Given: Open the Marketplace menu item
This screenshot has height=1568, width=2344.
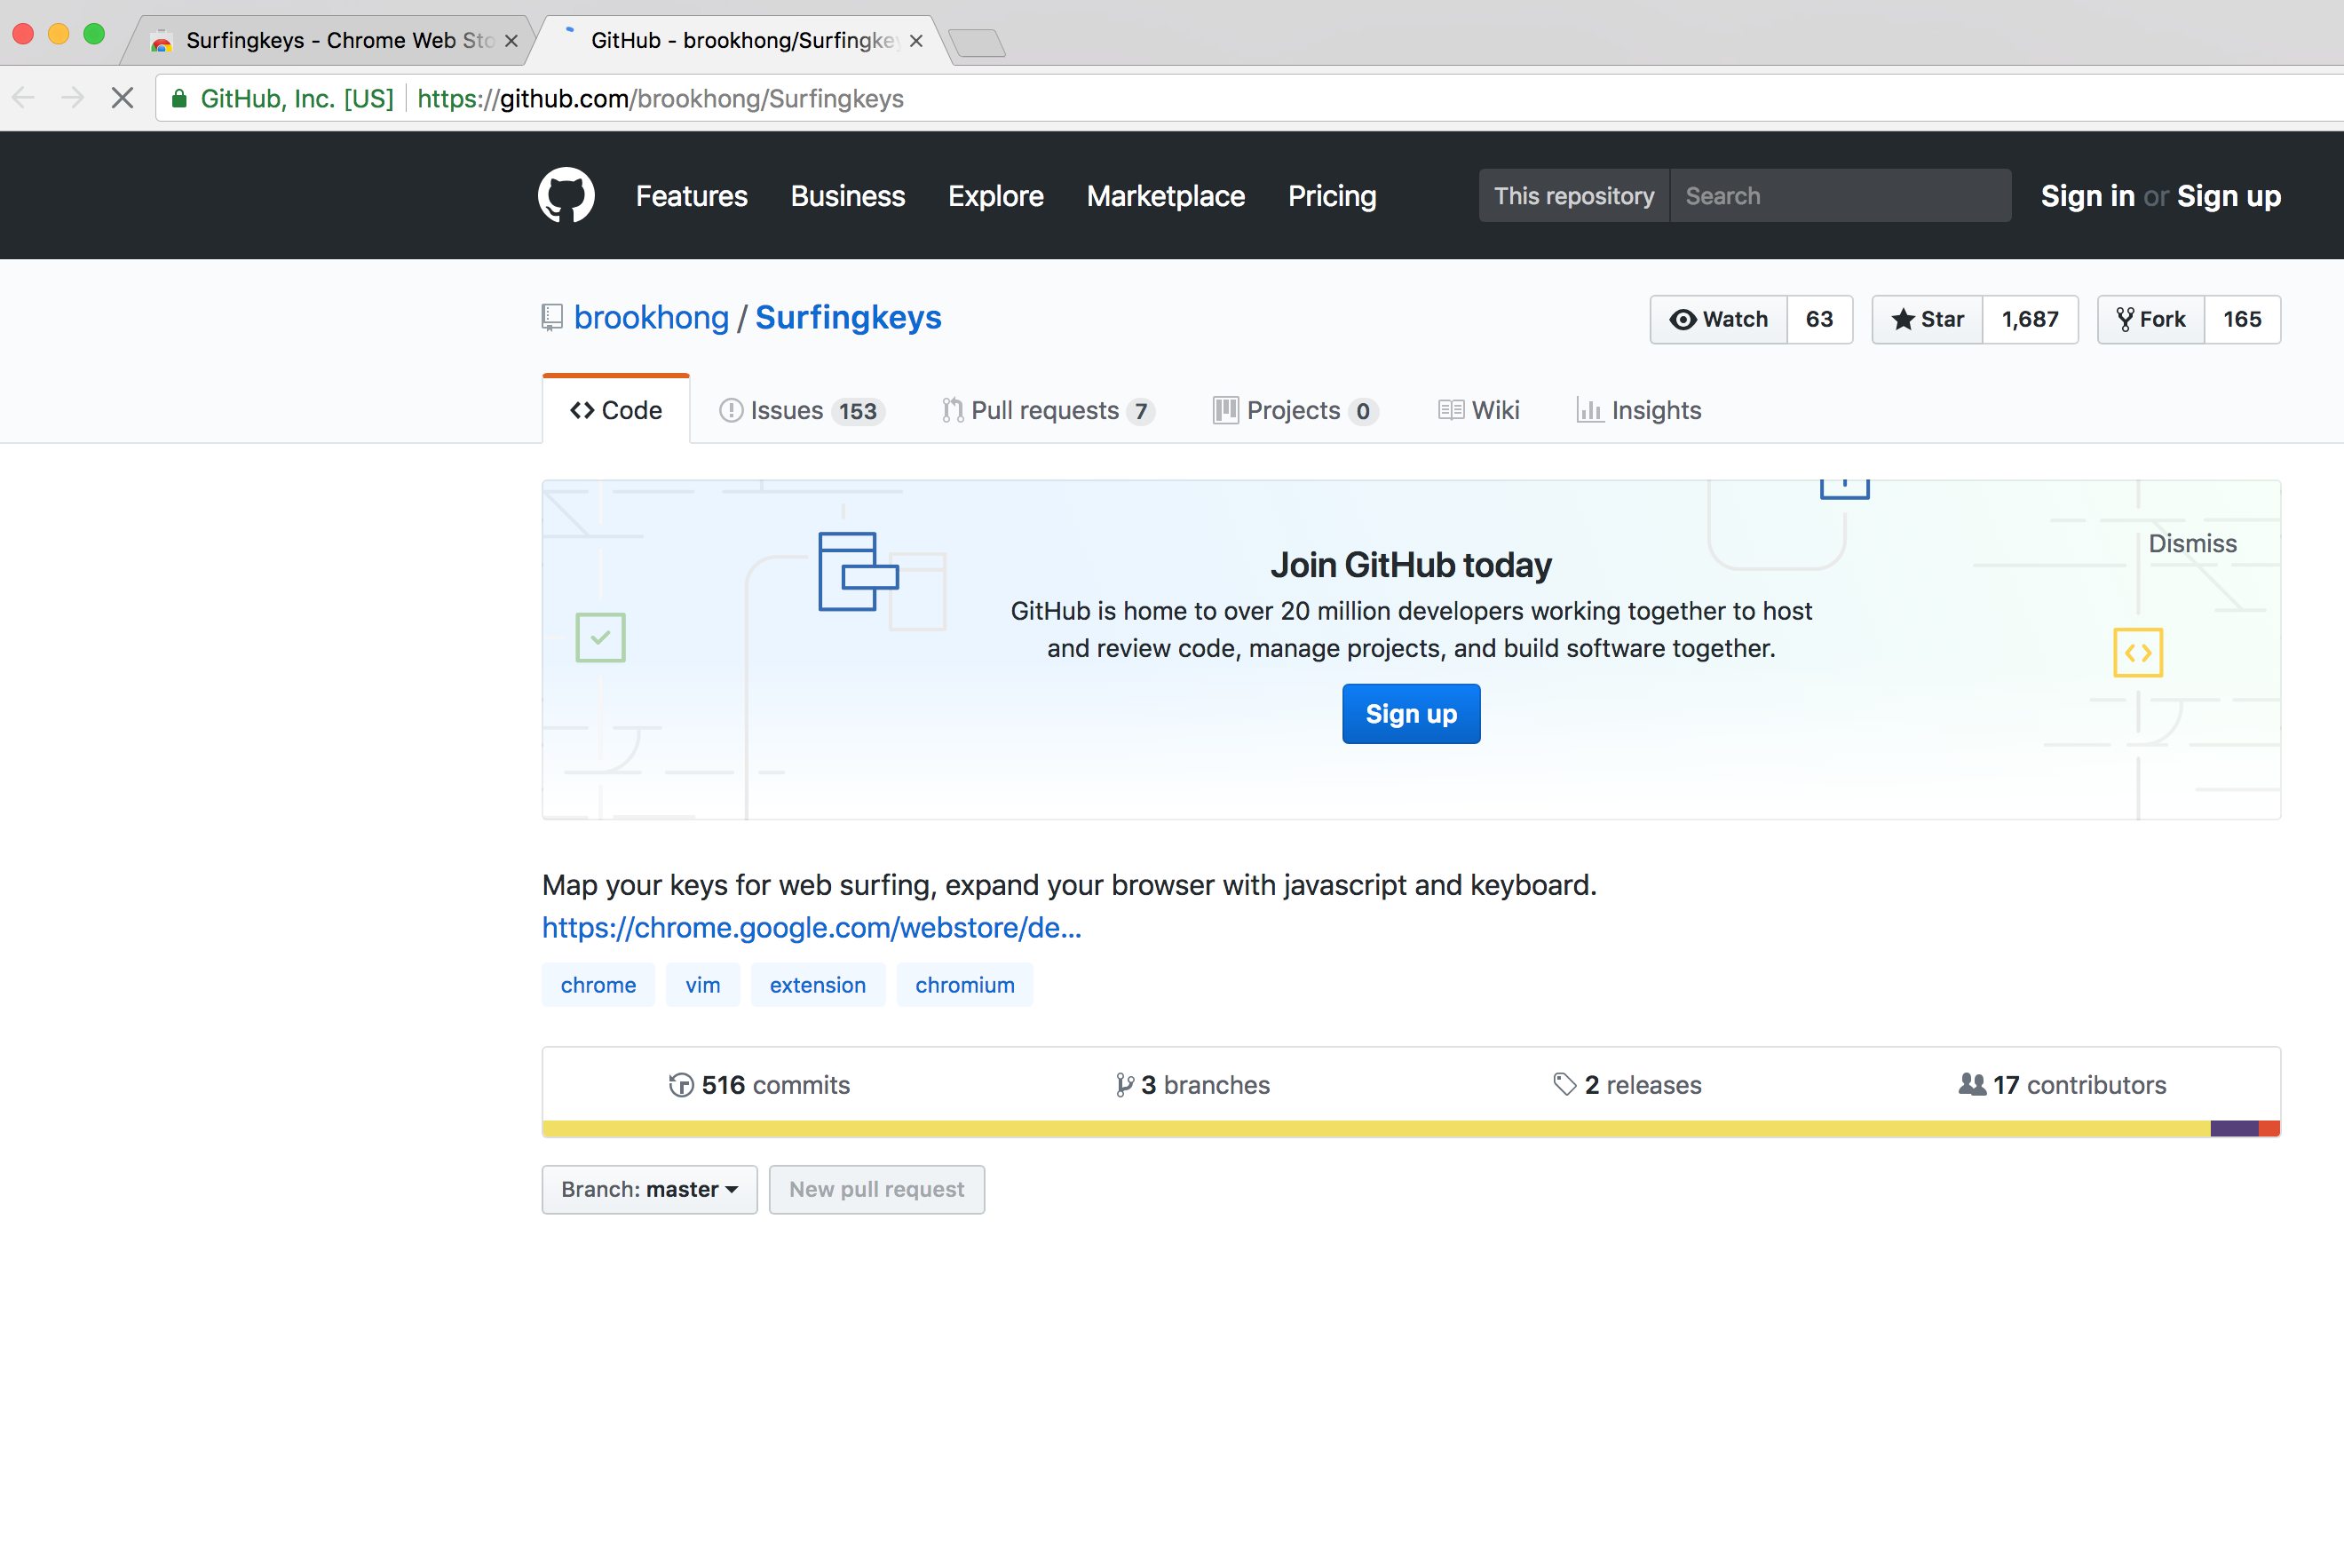Looking at the screenshot, I should [1165, 196].
